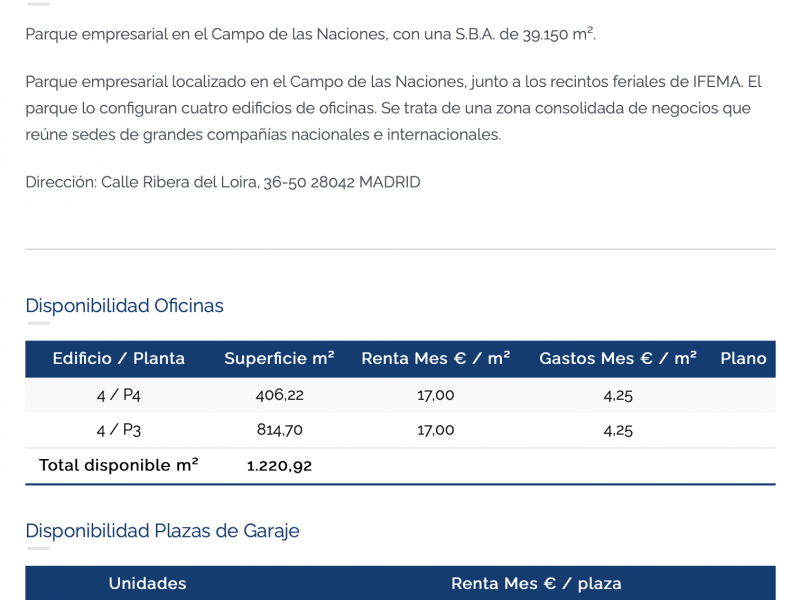Screen dimensions: 800x600
Task: Select the Superficie m² column header
Action: (280, 359)
